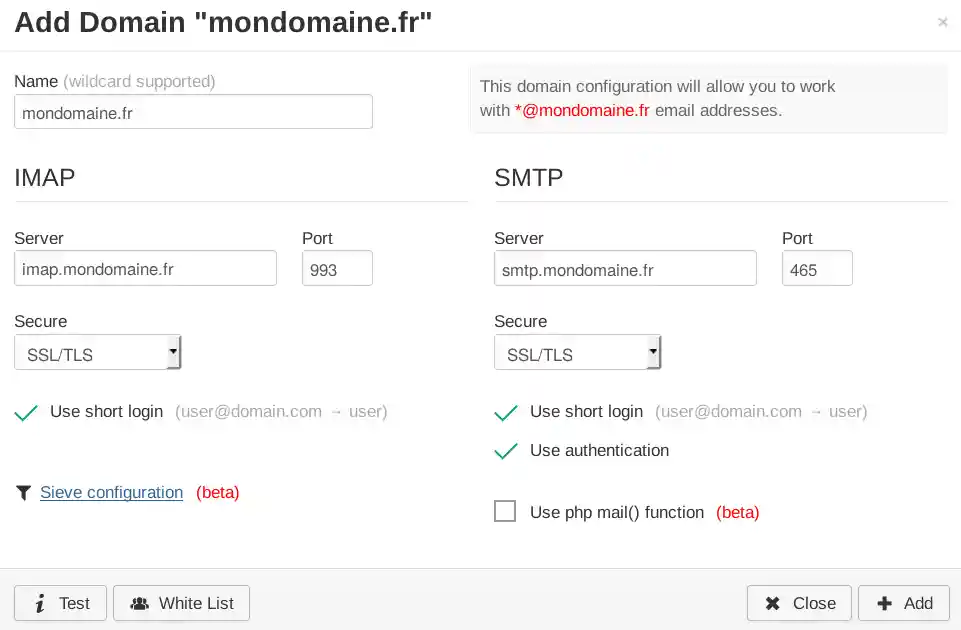Dismiss dialog with top-right X icon

[942, 22]
